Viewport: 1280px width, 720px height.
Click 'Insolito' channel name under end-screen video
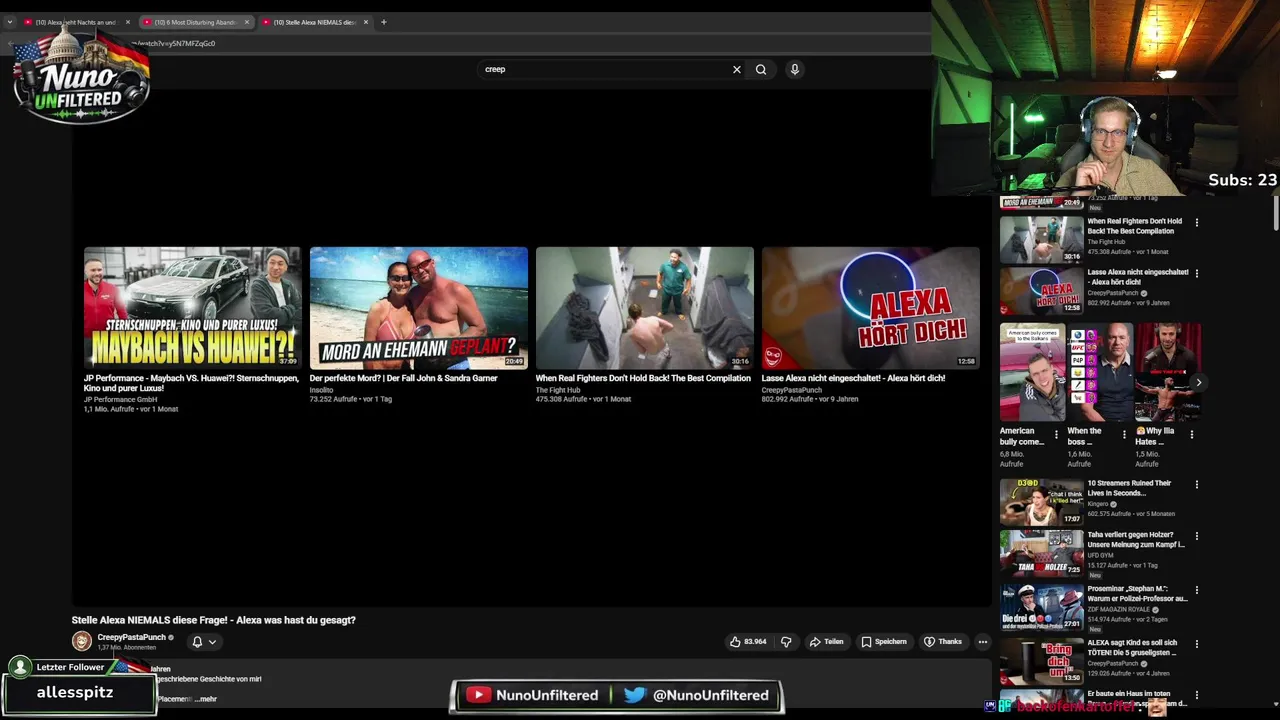pos(321,390)
